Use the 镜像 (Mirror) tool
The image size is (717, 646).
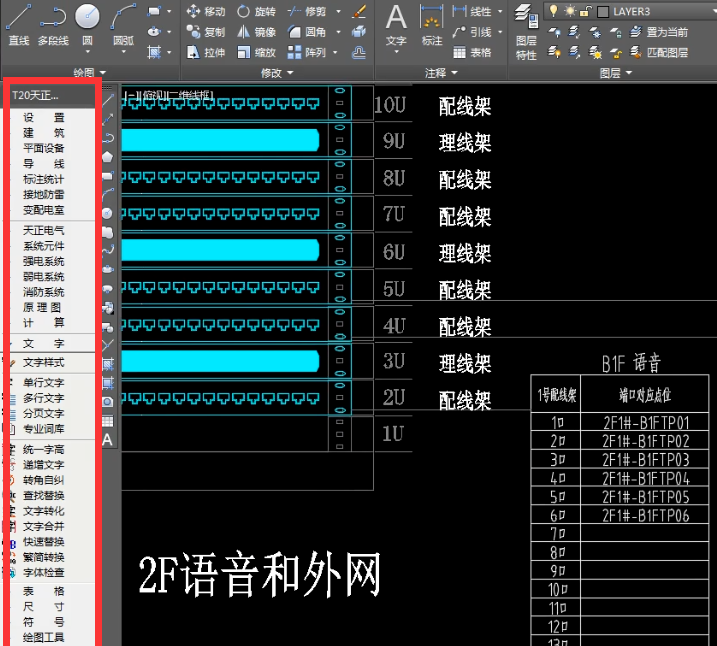256,32
